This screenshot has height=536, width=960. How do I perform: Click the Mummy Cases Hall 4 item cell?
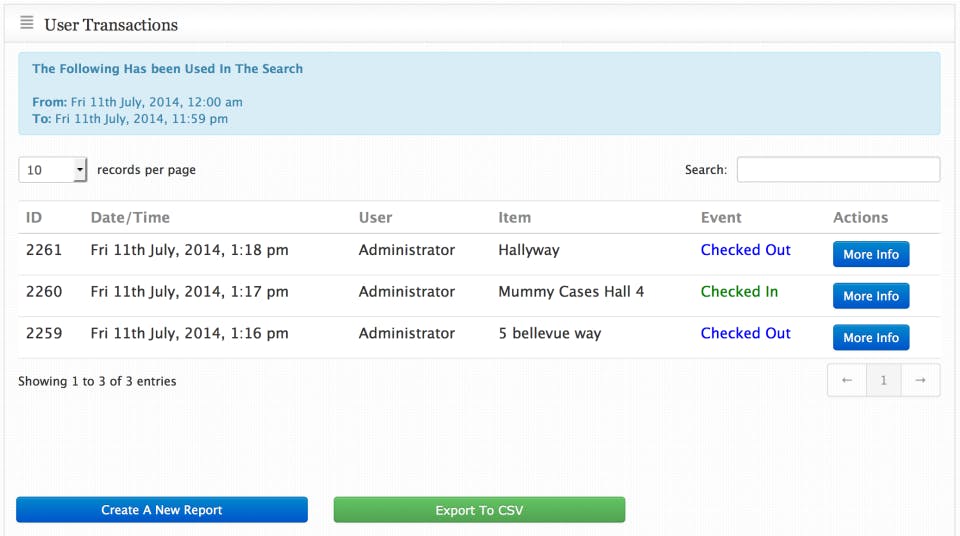point(571,292)
